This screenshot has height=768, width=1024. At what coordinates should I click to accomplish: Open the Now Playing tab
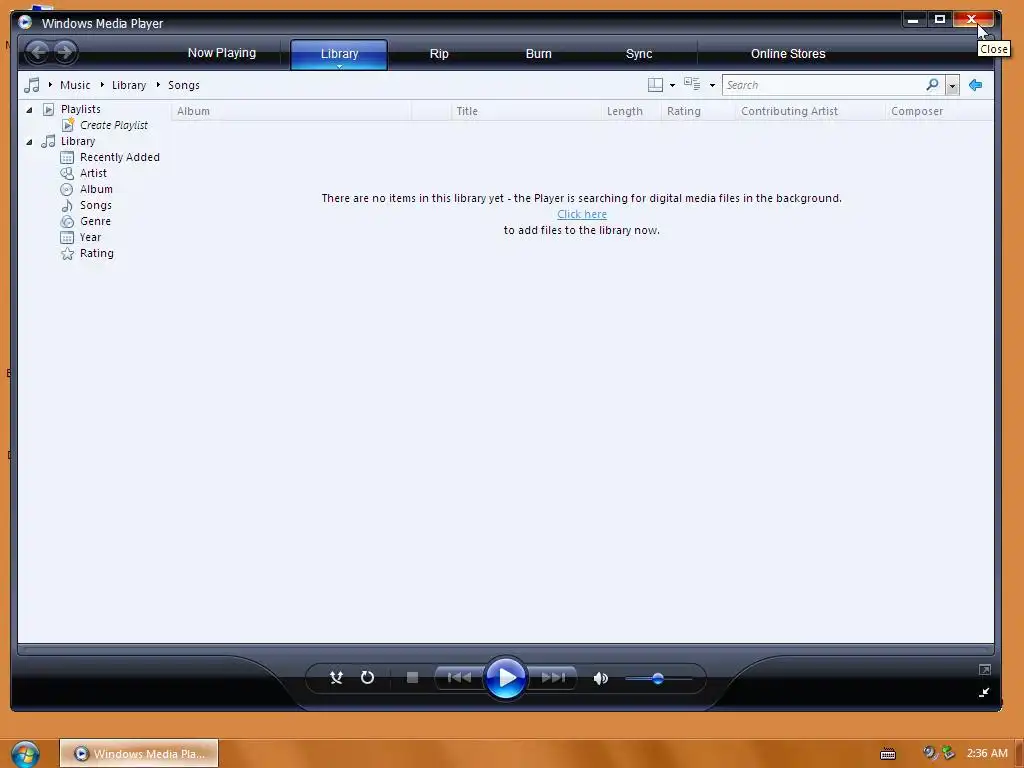pos(222,53)
